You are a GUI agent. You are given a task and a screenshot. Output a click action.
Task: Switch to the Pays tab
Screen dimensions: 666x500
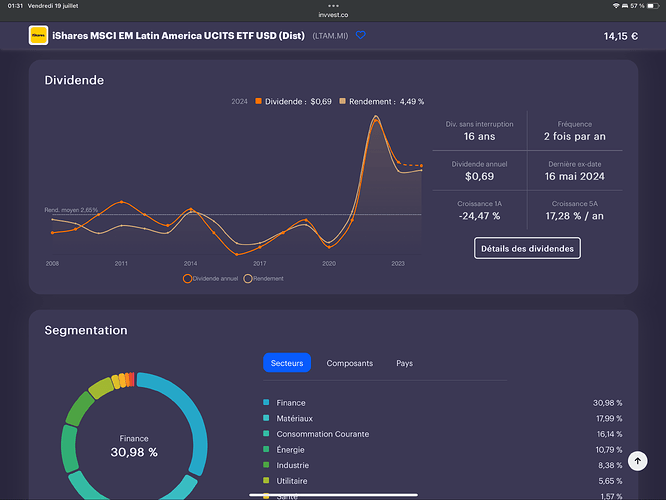point(404,363)
